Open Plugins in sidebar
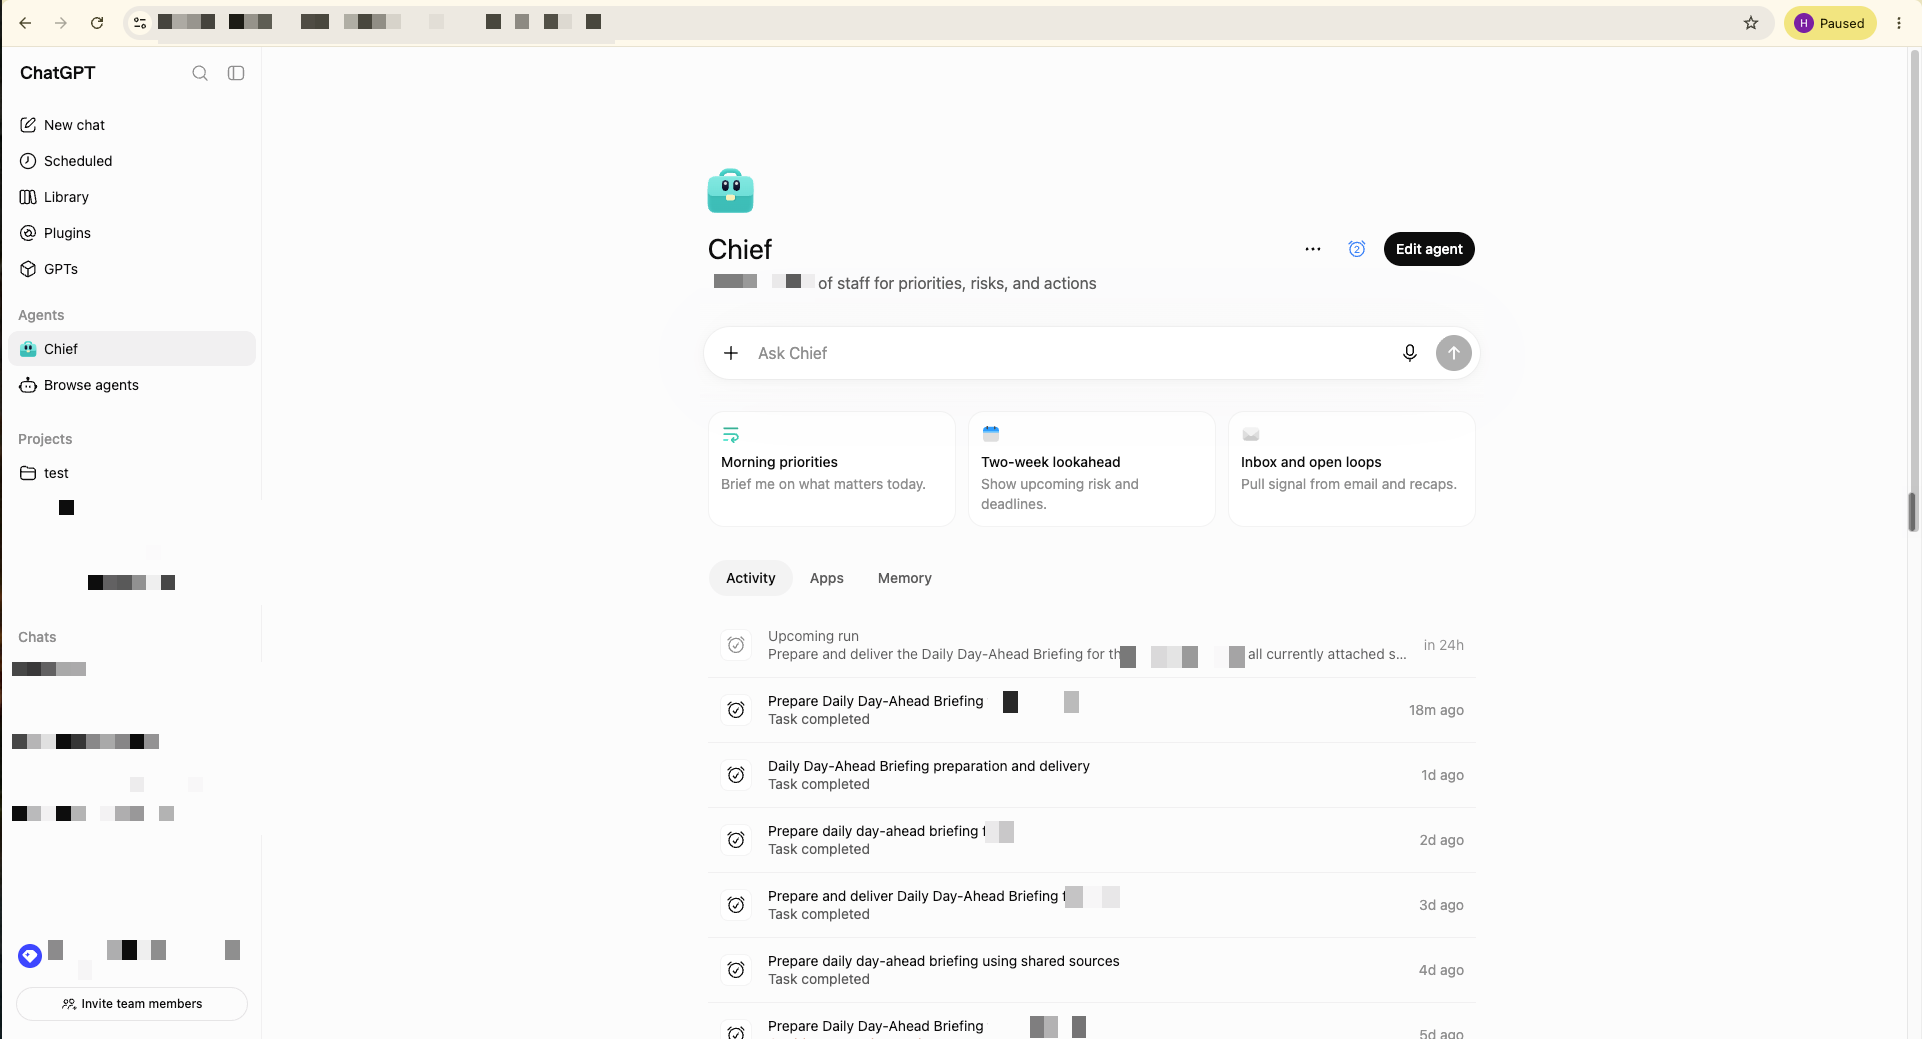1922x1039 pixels. click(x=132, y=233)
